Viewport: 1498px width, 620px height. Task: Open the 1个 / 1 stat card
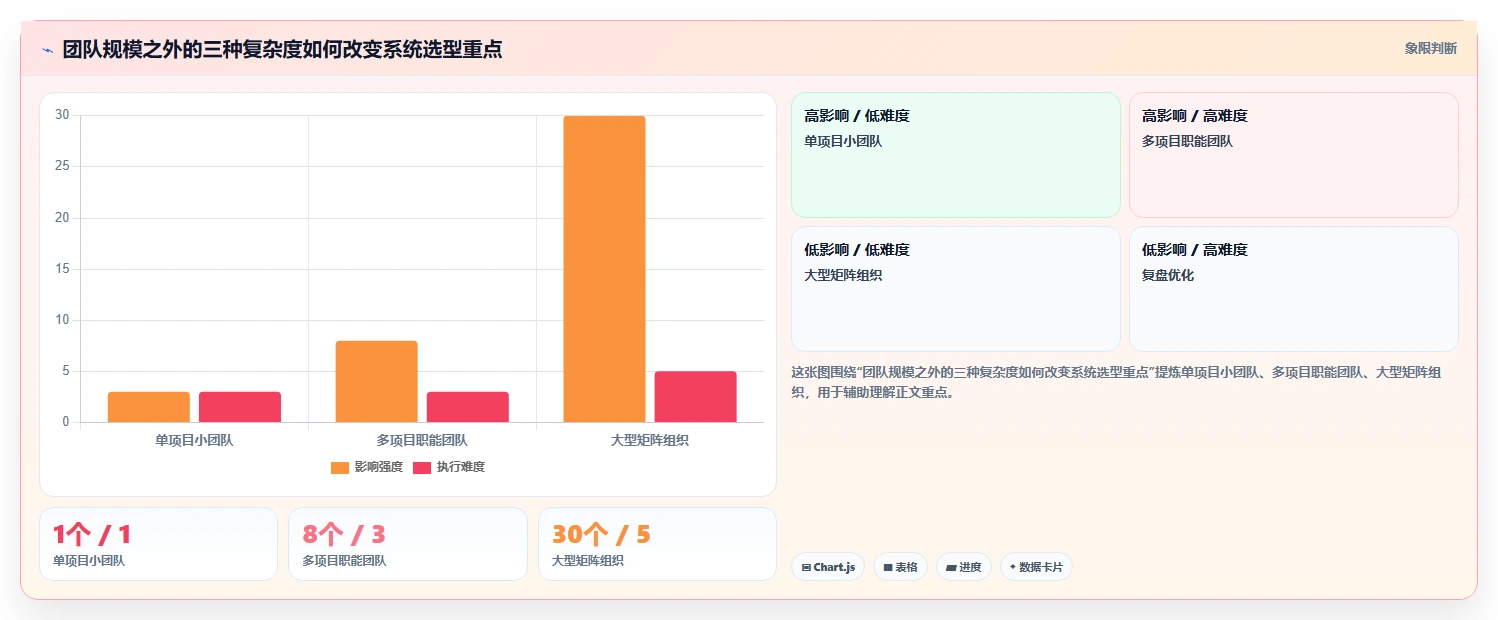158,544
